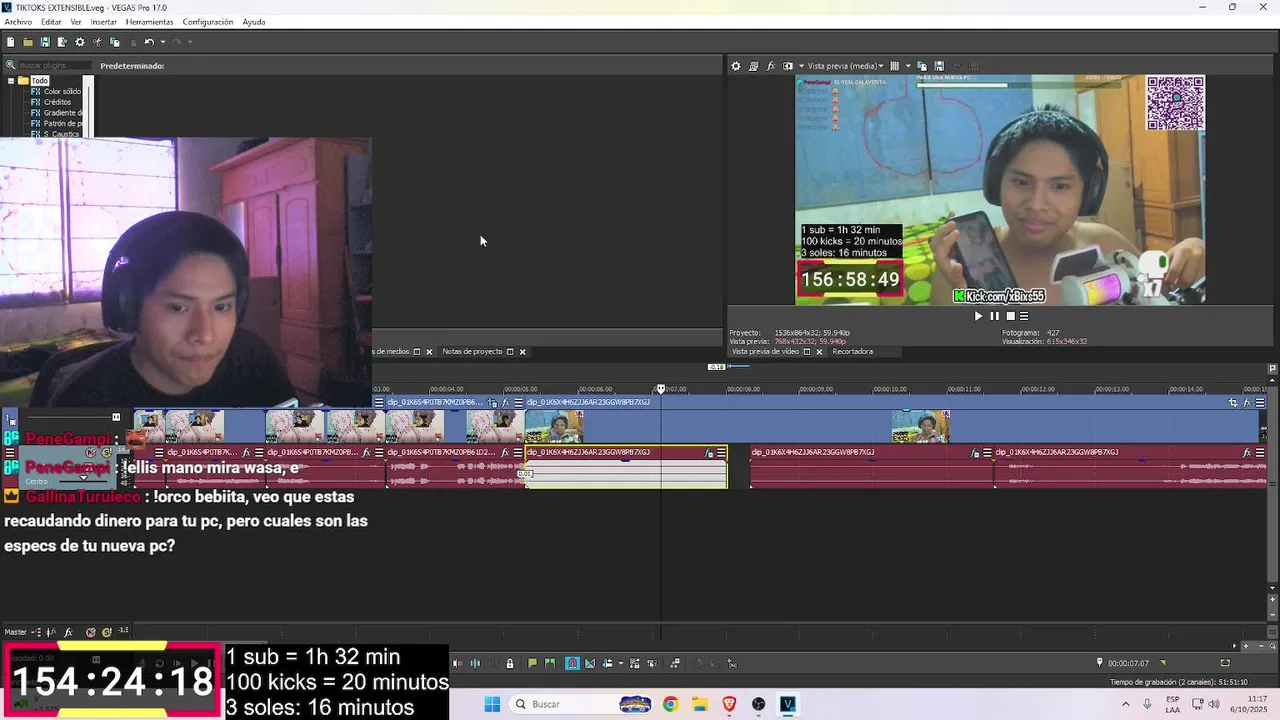Image resolution: width=1280 pixels, height=720 pixels.
Task: Switch to Vista previa de vídeo tab
Action: pos(765,352)
